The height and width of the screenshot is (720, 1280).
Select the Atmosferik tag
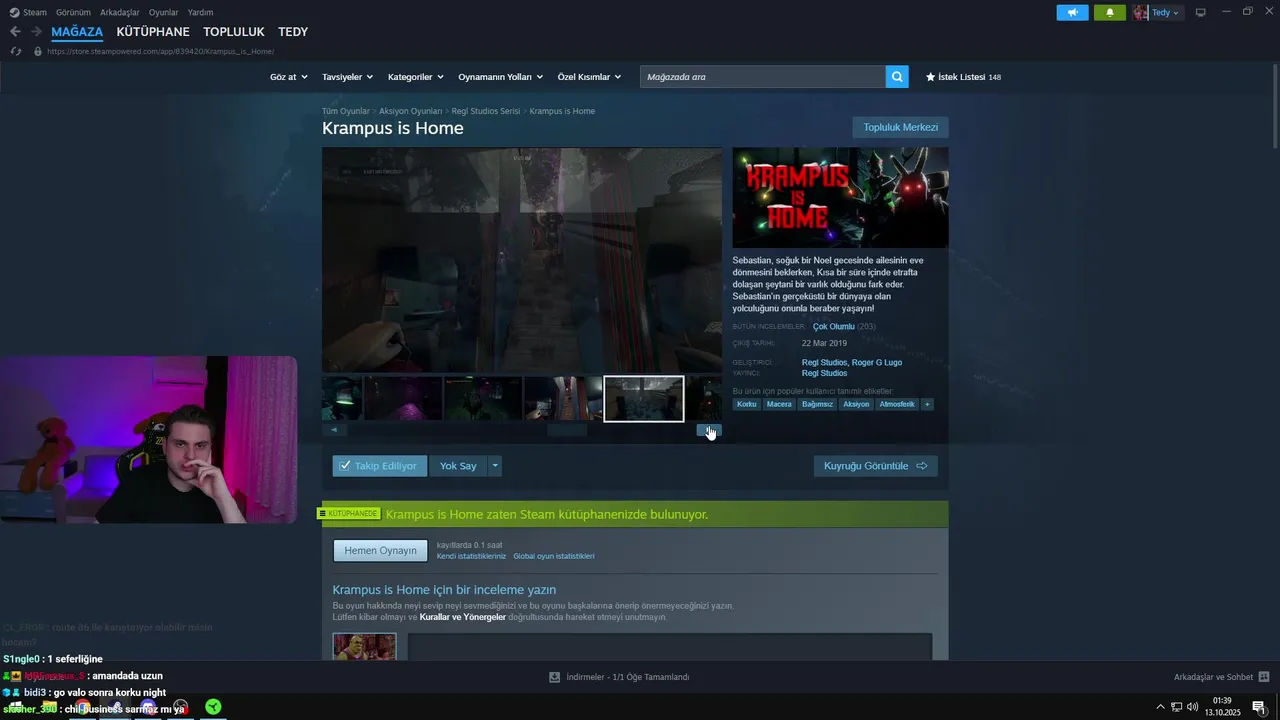(897, 404)
